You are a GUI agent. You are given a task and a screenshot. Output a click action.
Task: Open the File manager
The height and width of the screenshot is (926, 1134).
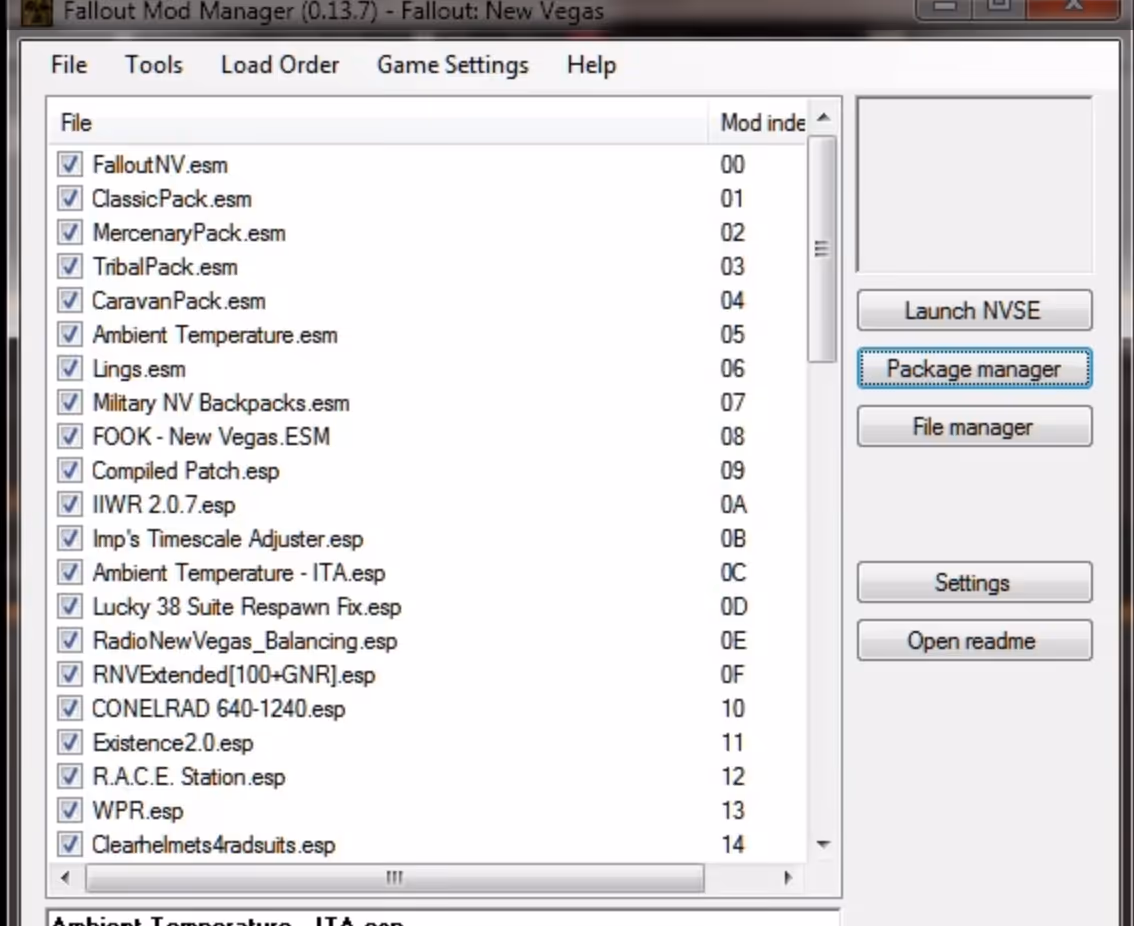[x=974, y=427]
